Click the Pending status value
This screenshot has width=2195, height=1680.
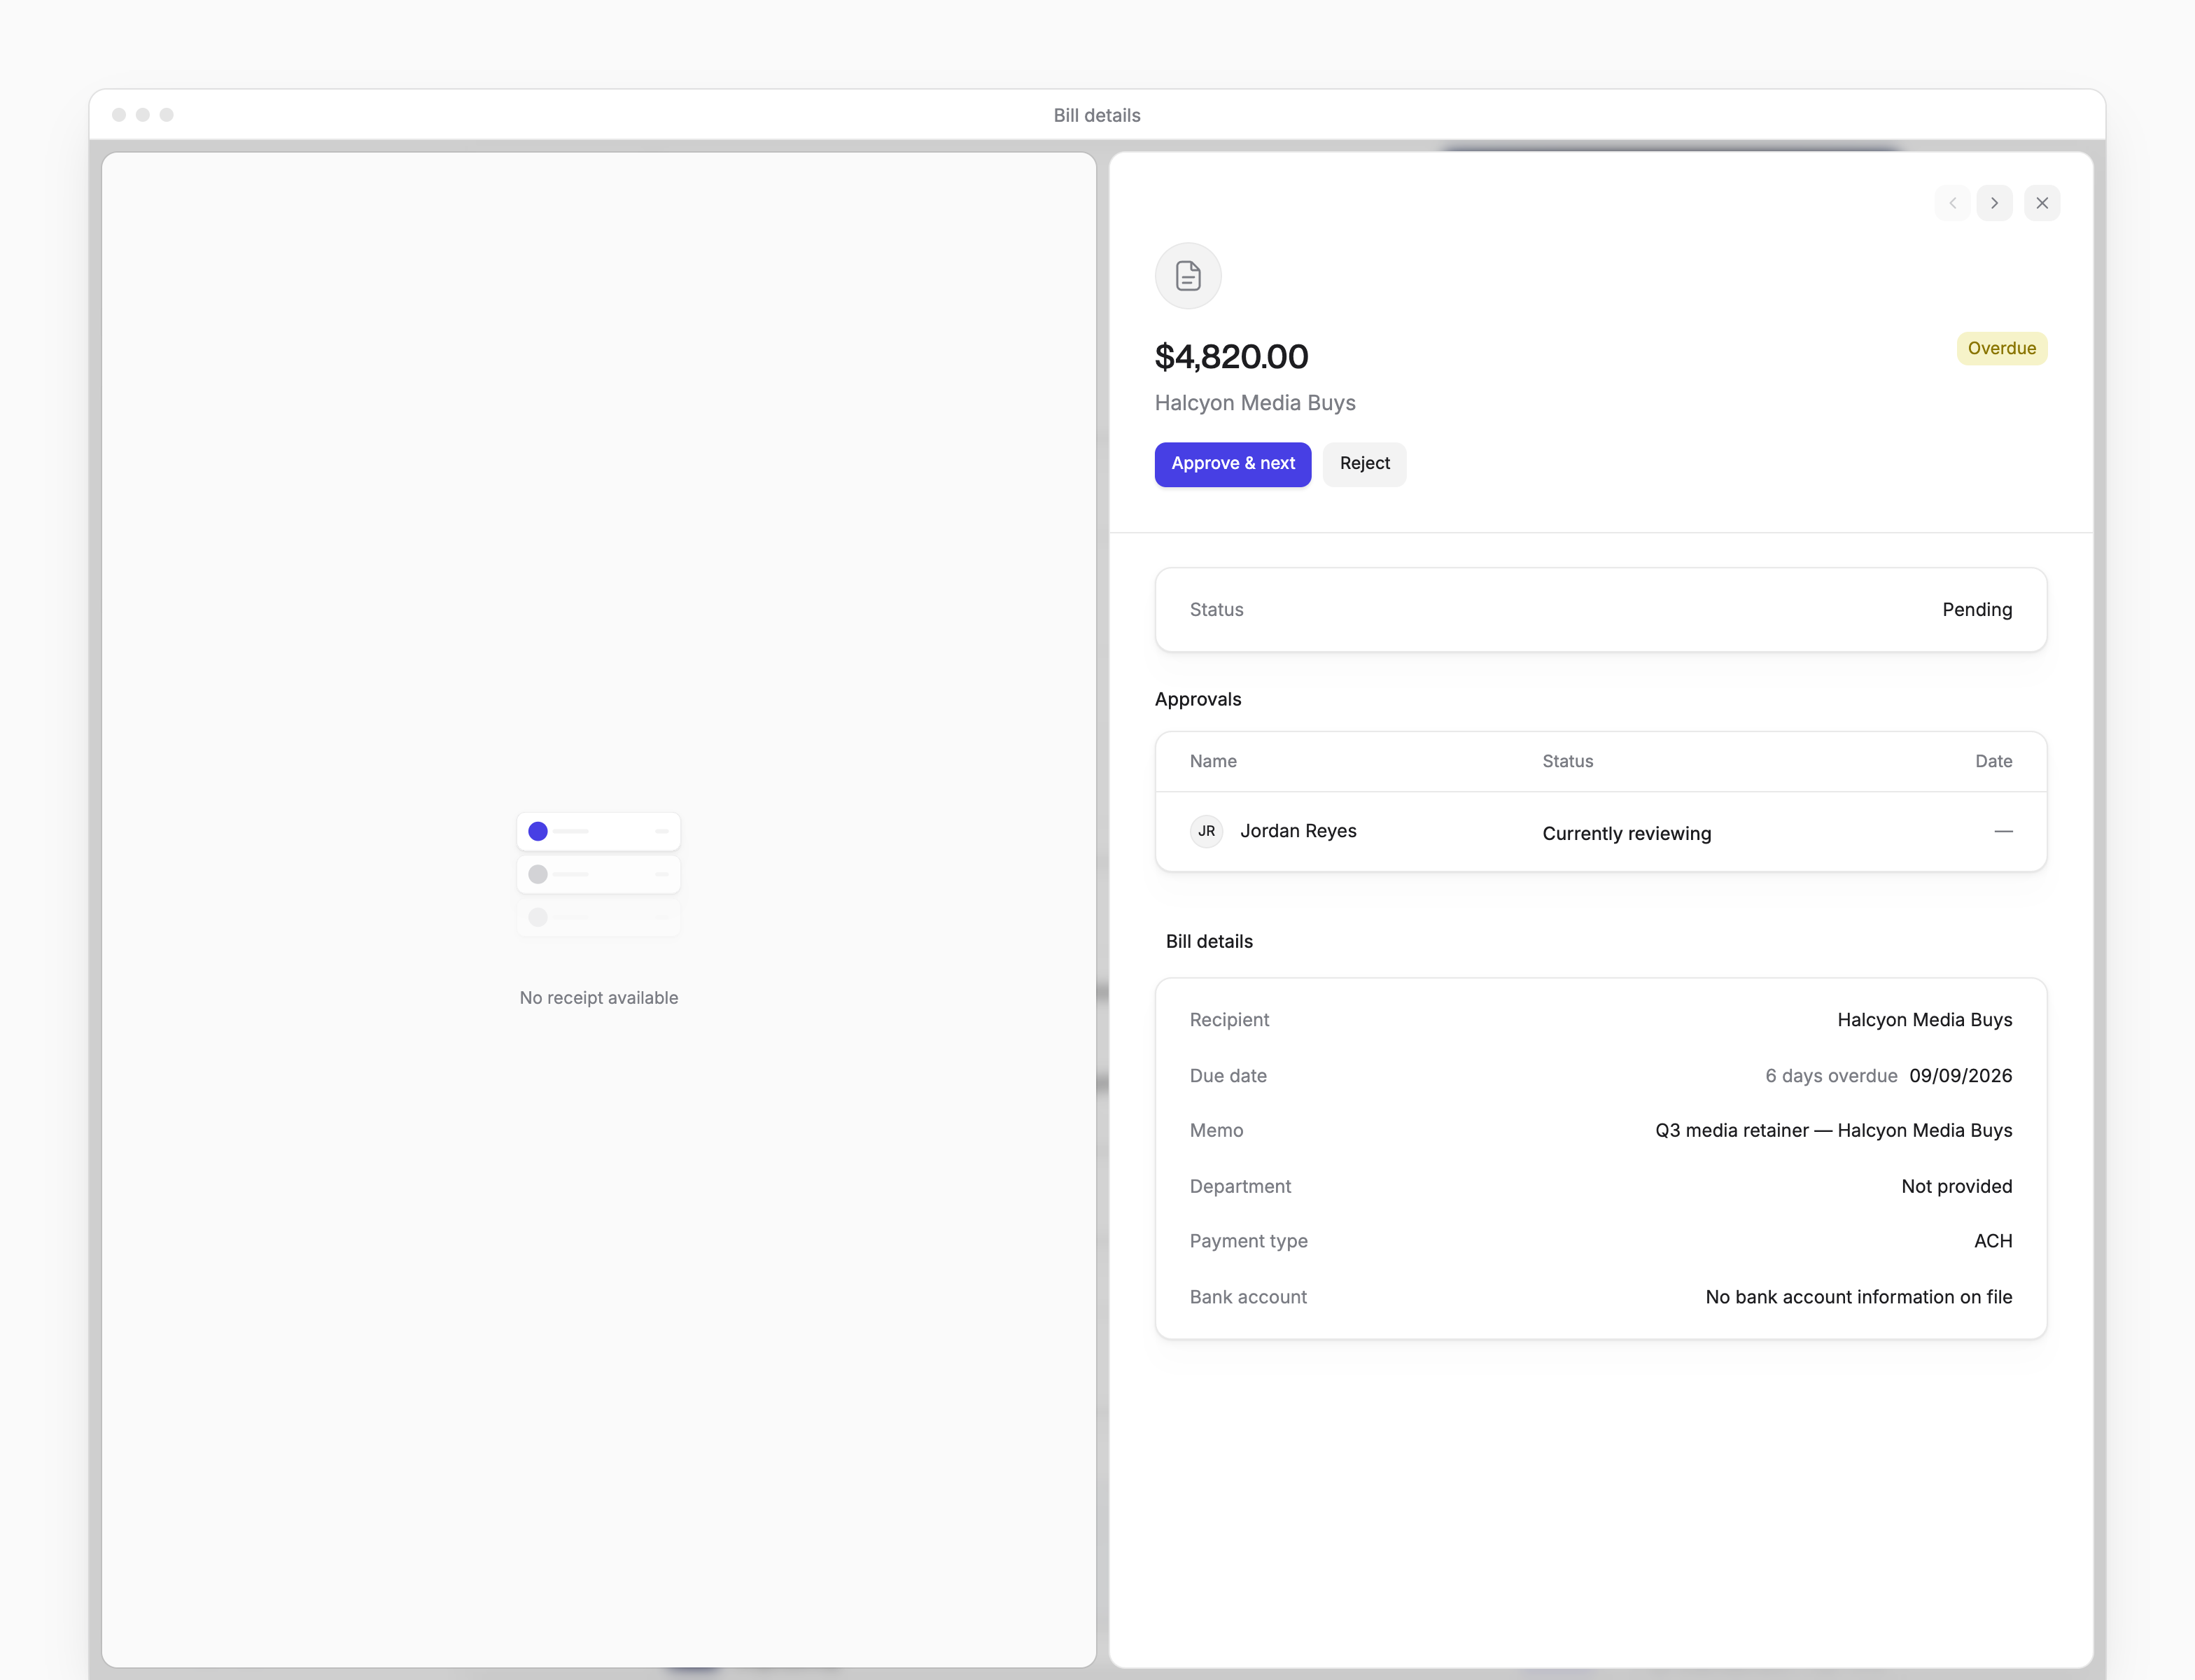tap(1977, 610)
